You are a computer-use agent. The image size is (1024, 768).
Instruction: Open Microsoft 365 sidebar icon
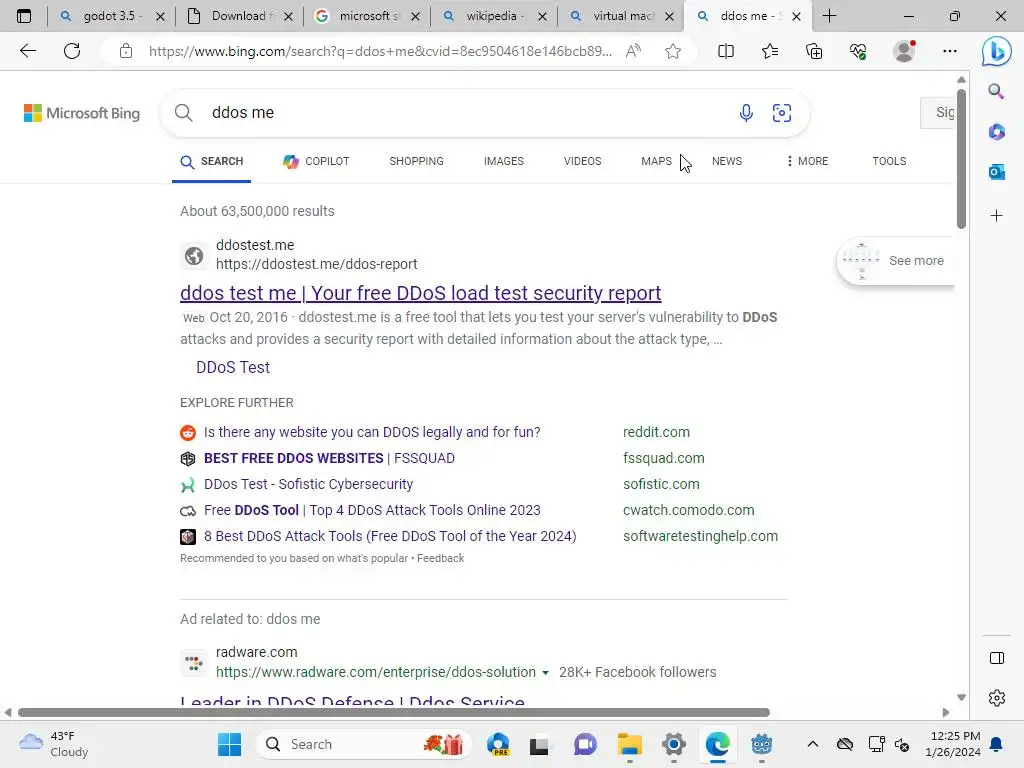click(x=996, y=132)
